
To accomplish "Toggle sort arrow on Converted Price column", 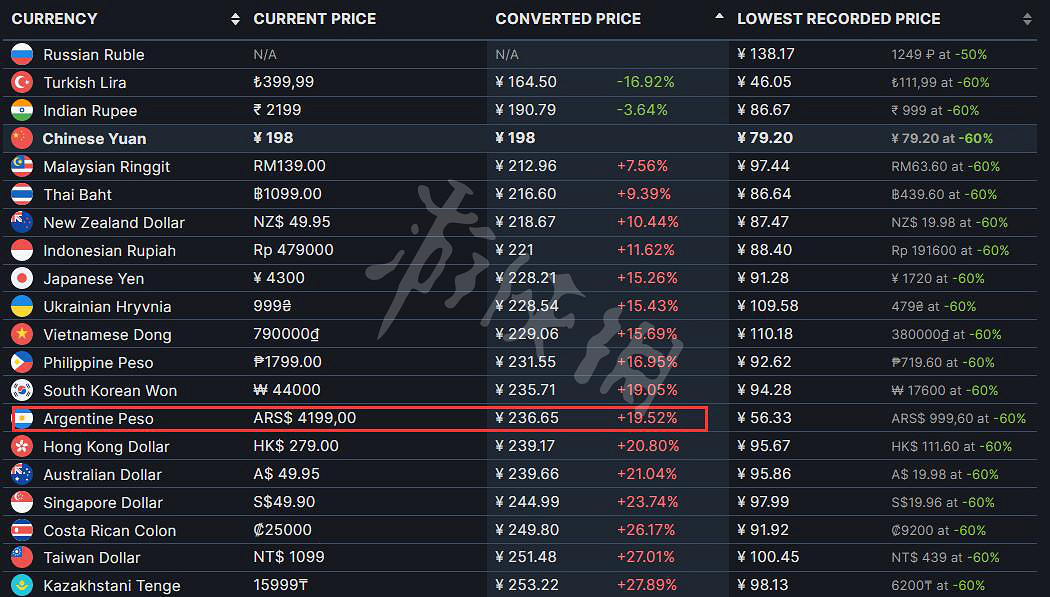I will (x=719, y=17).
